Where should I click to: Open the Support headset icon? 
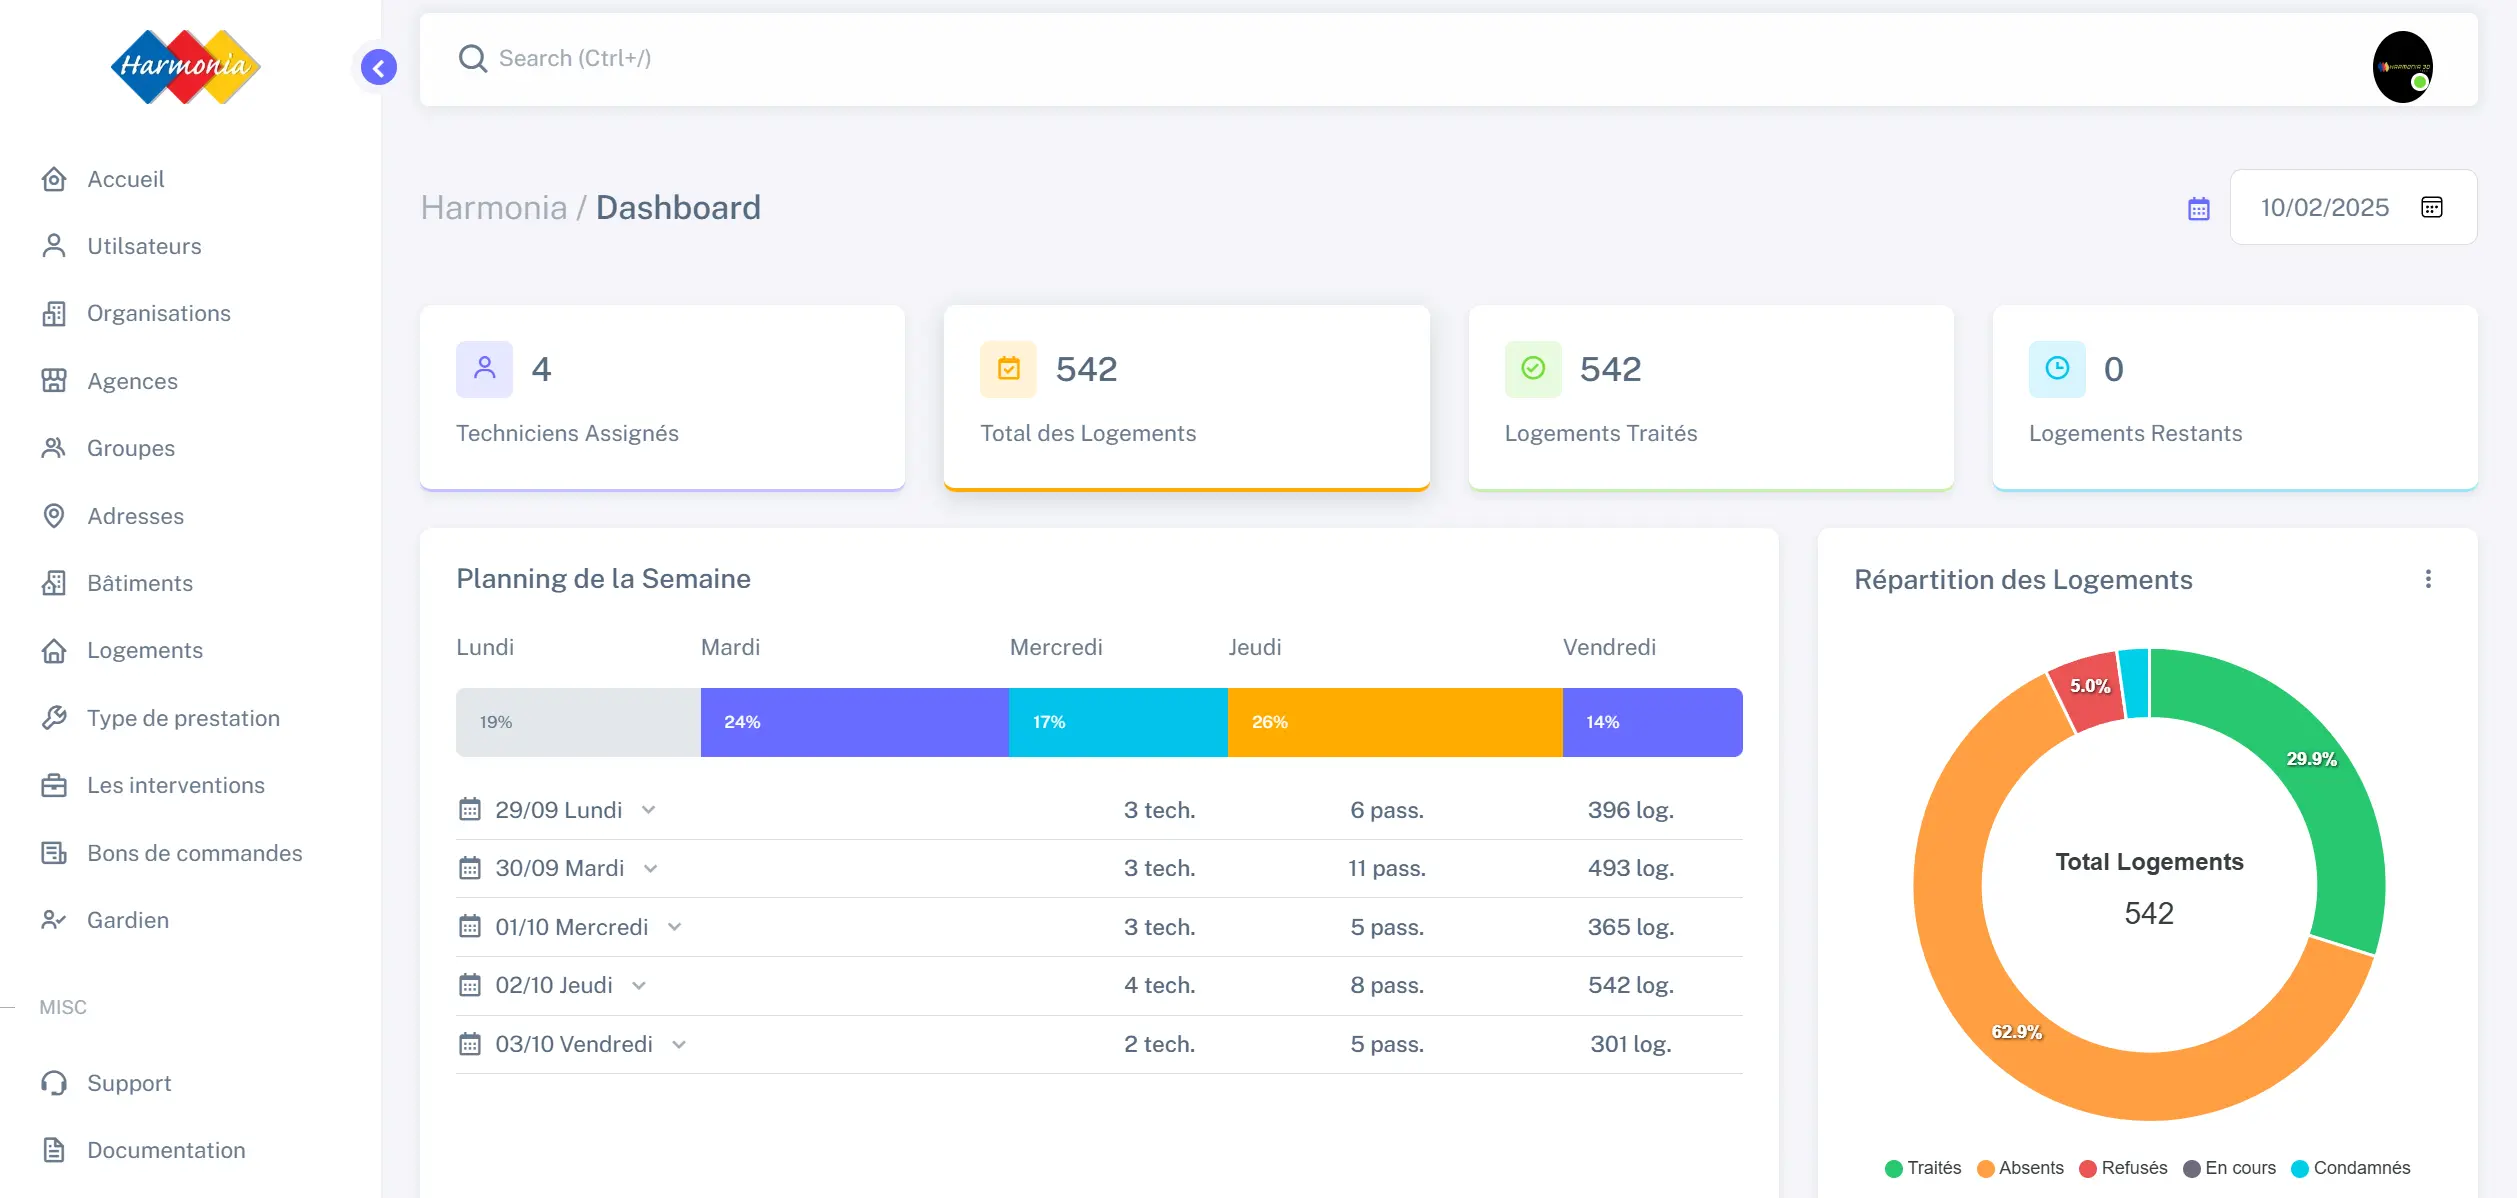(x=54, y=1083)
